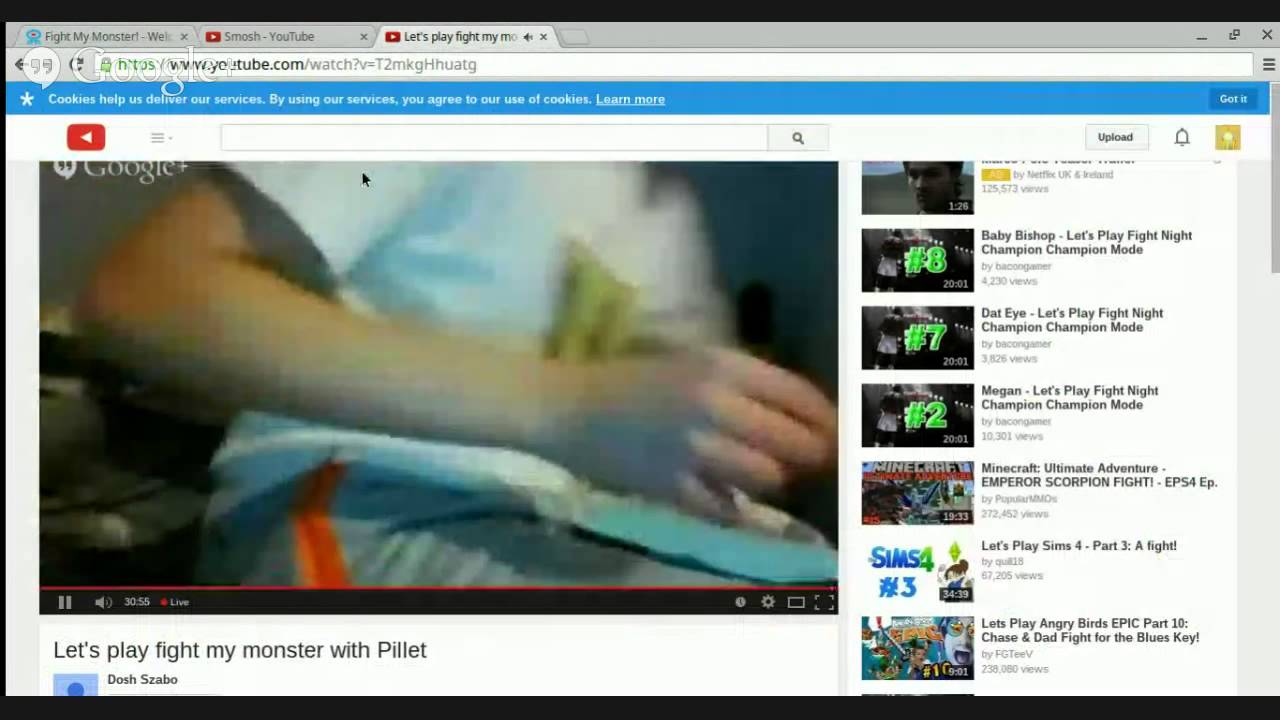Open the Chrome menu icon

[1268, 64]
